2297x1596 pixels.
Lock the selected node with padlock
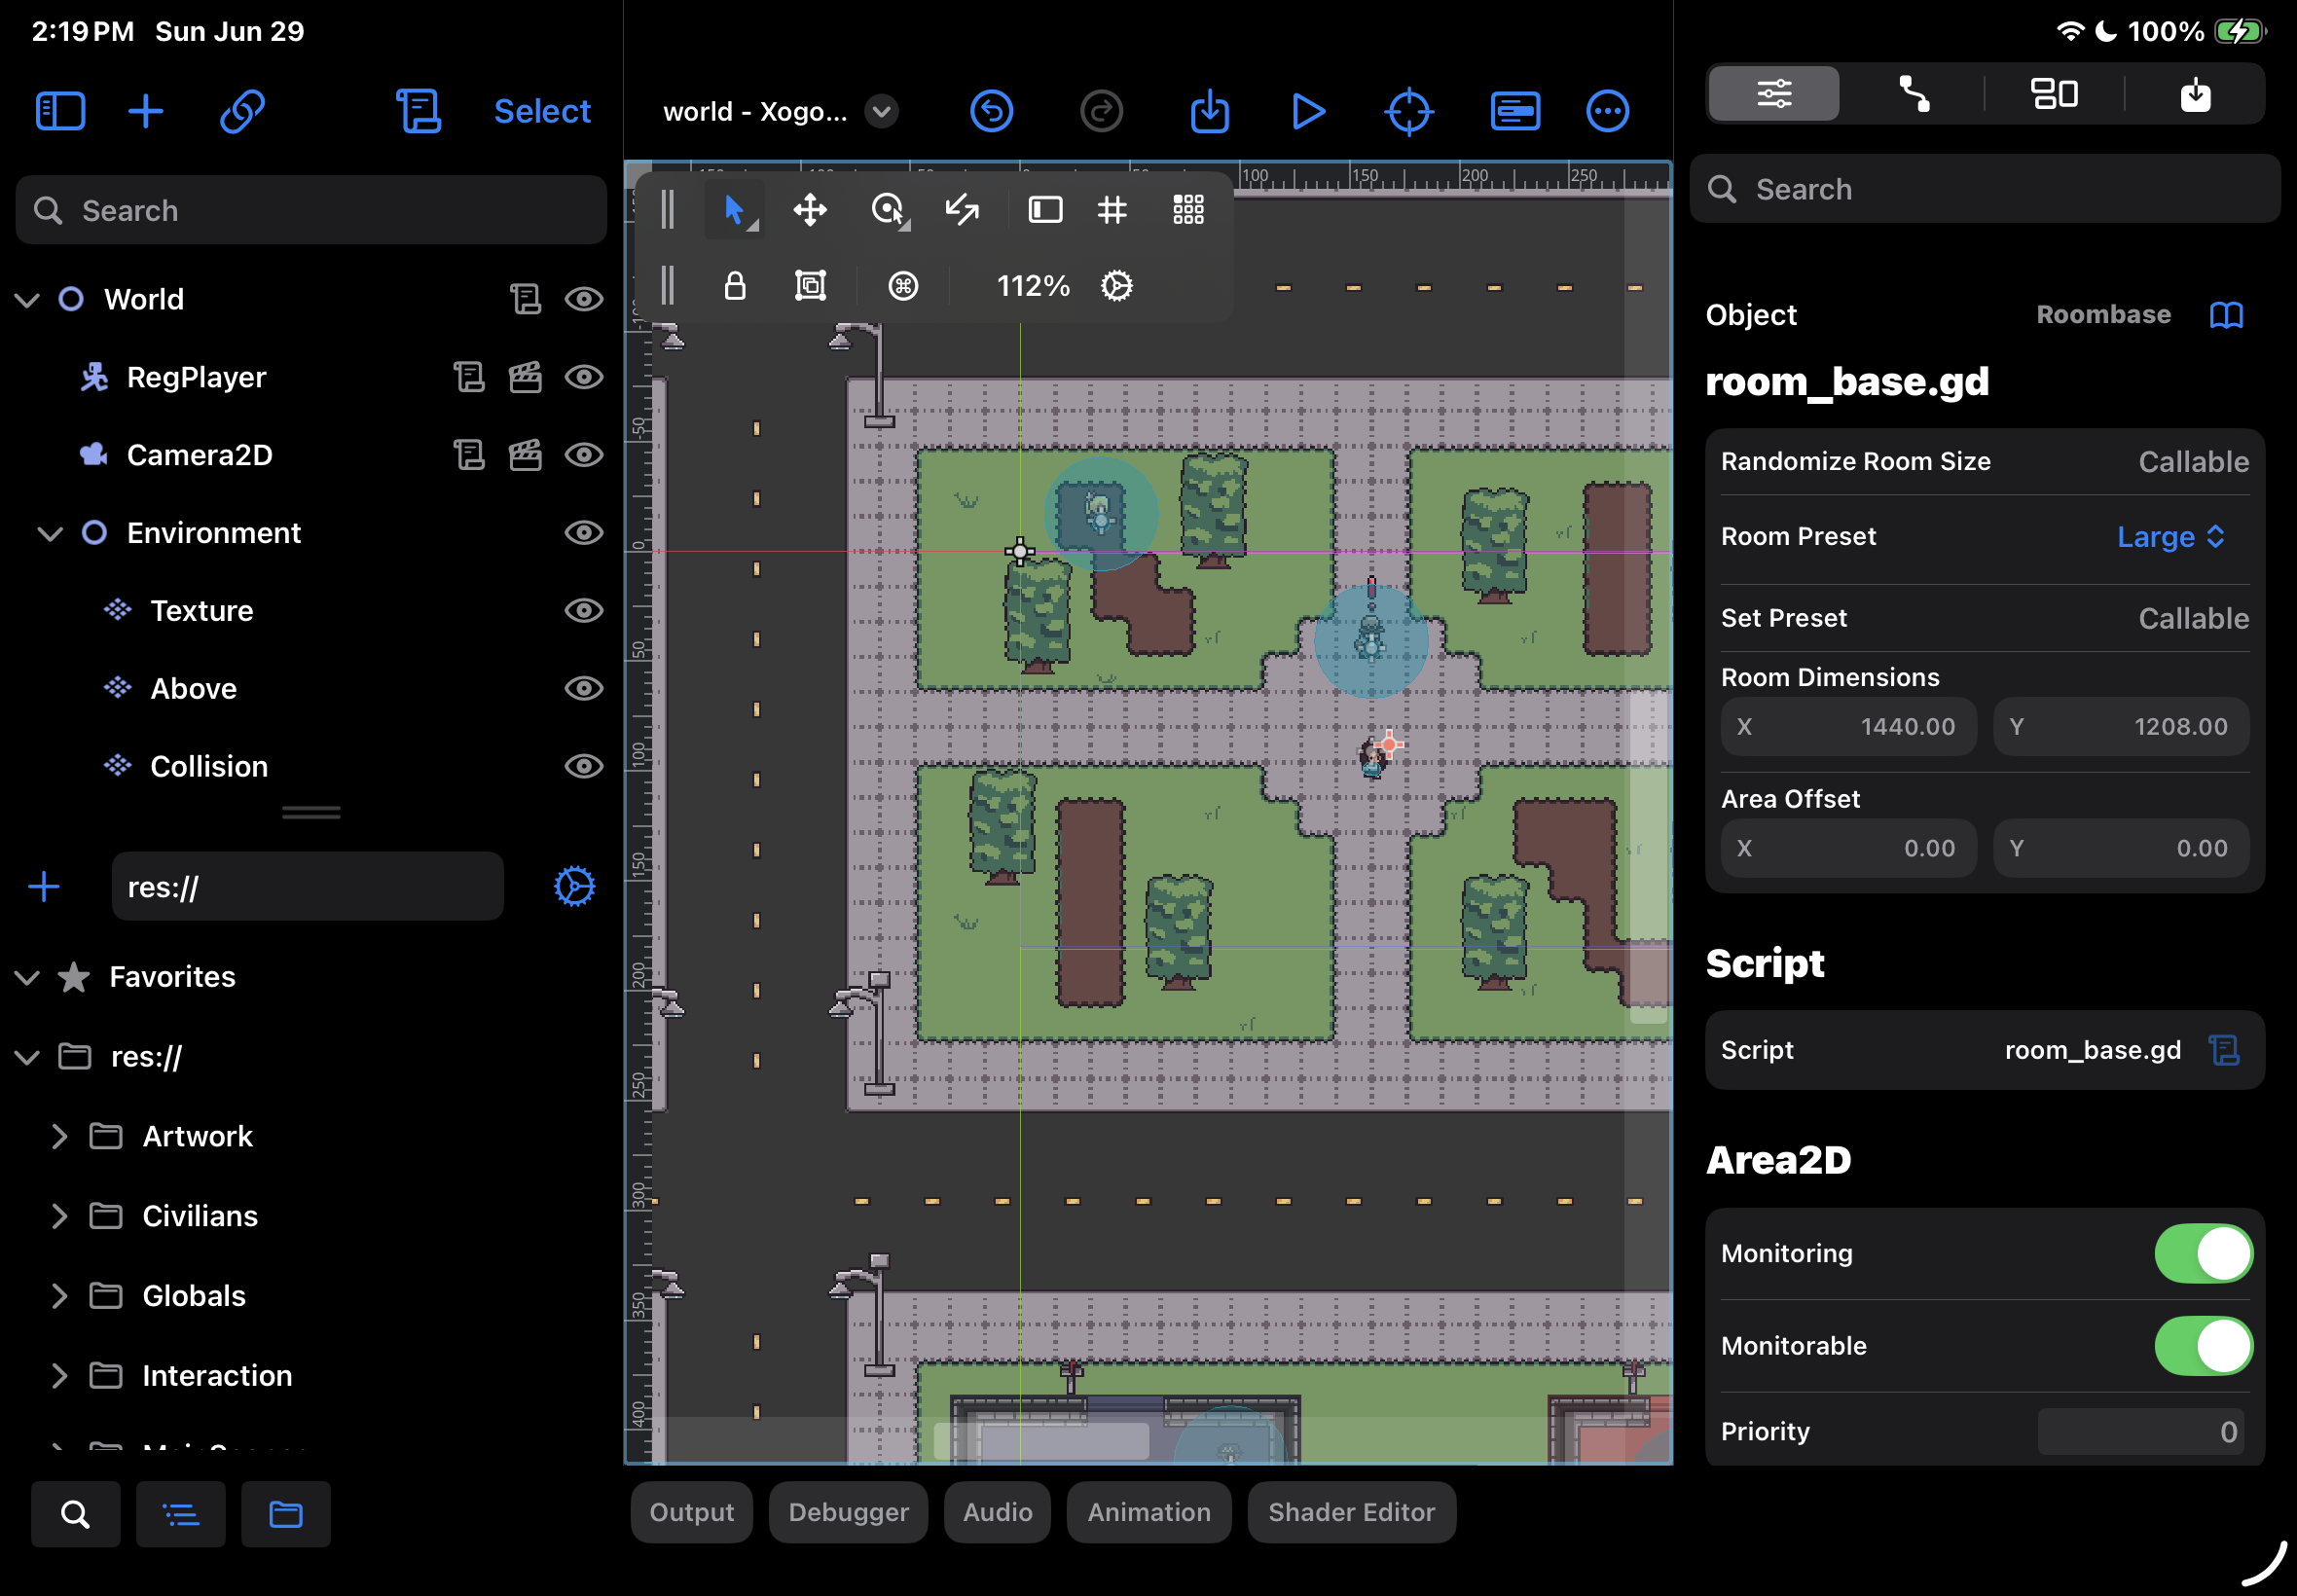734,285
